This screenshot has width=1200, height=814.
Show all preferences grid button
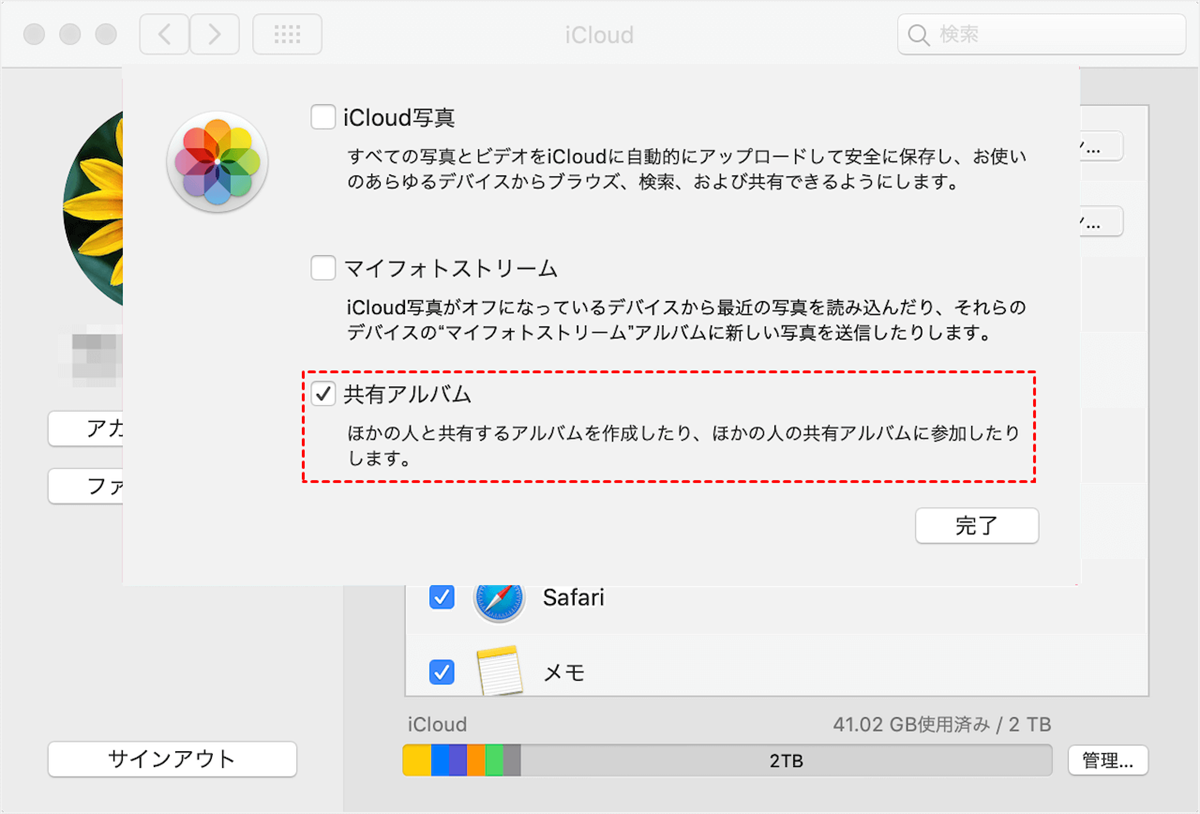click(287, 35)
